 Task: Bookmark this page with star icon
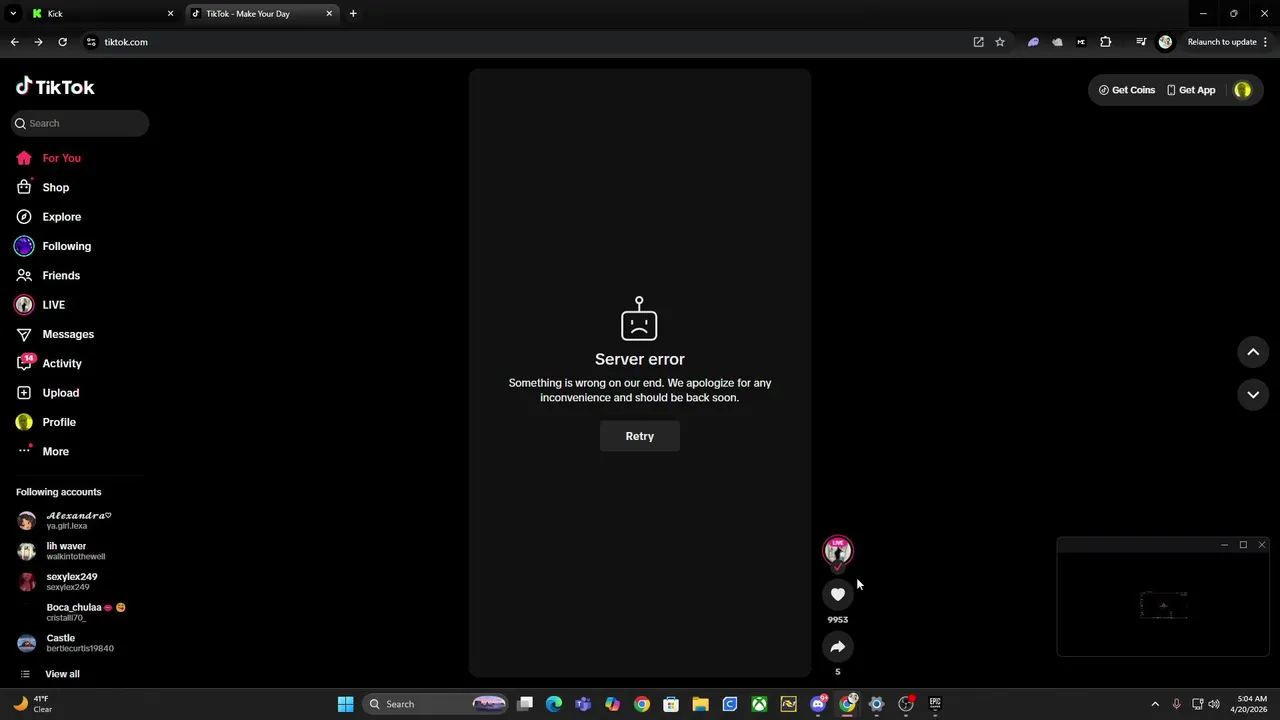[x=1000, y=42]
